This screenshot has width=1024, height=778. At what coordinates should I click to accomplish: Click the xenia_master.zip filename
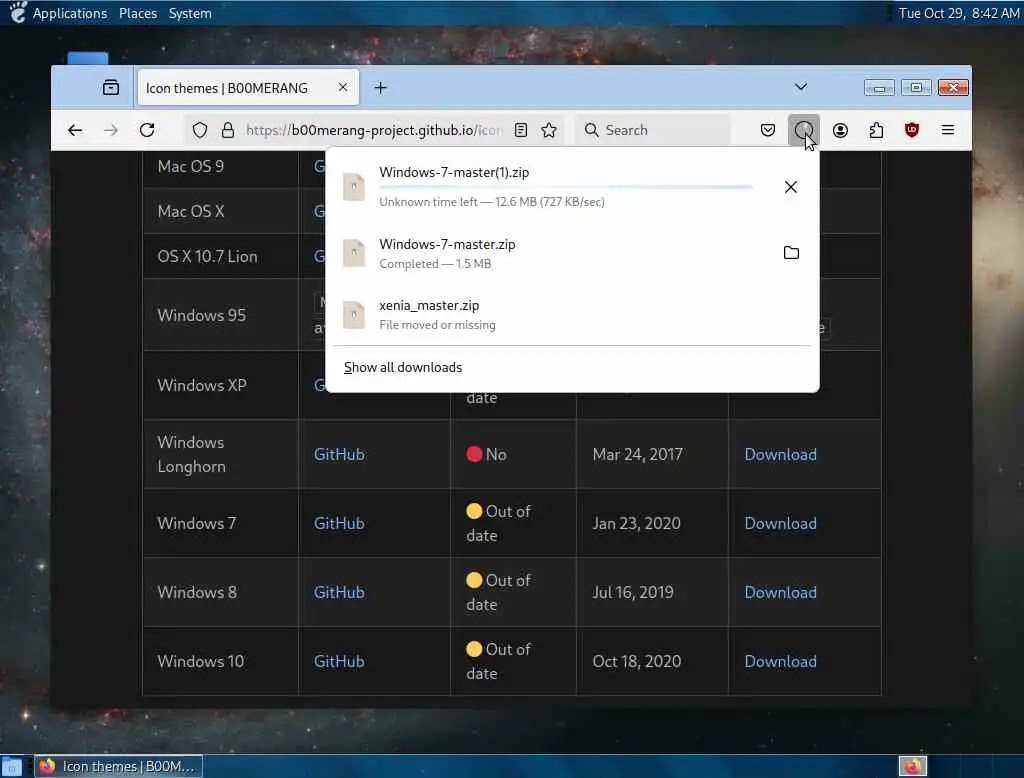coord(429,305)
